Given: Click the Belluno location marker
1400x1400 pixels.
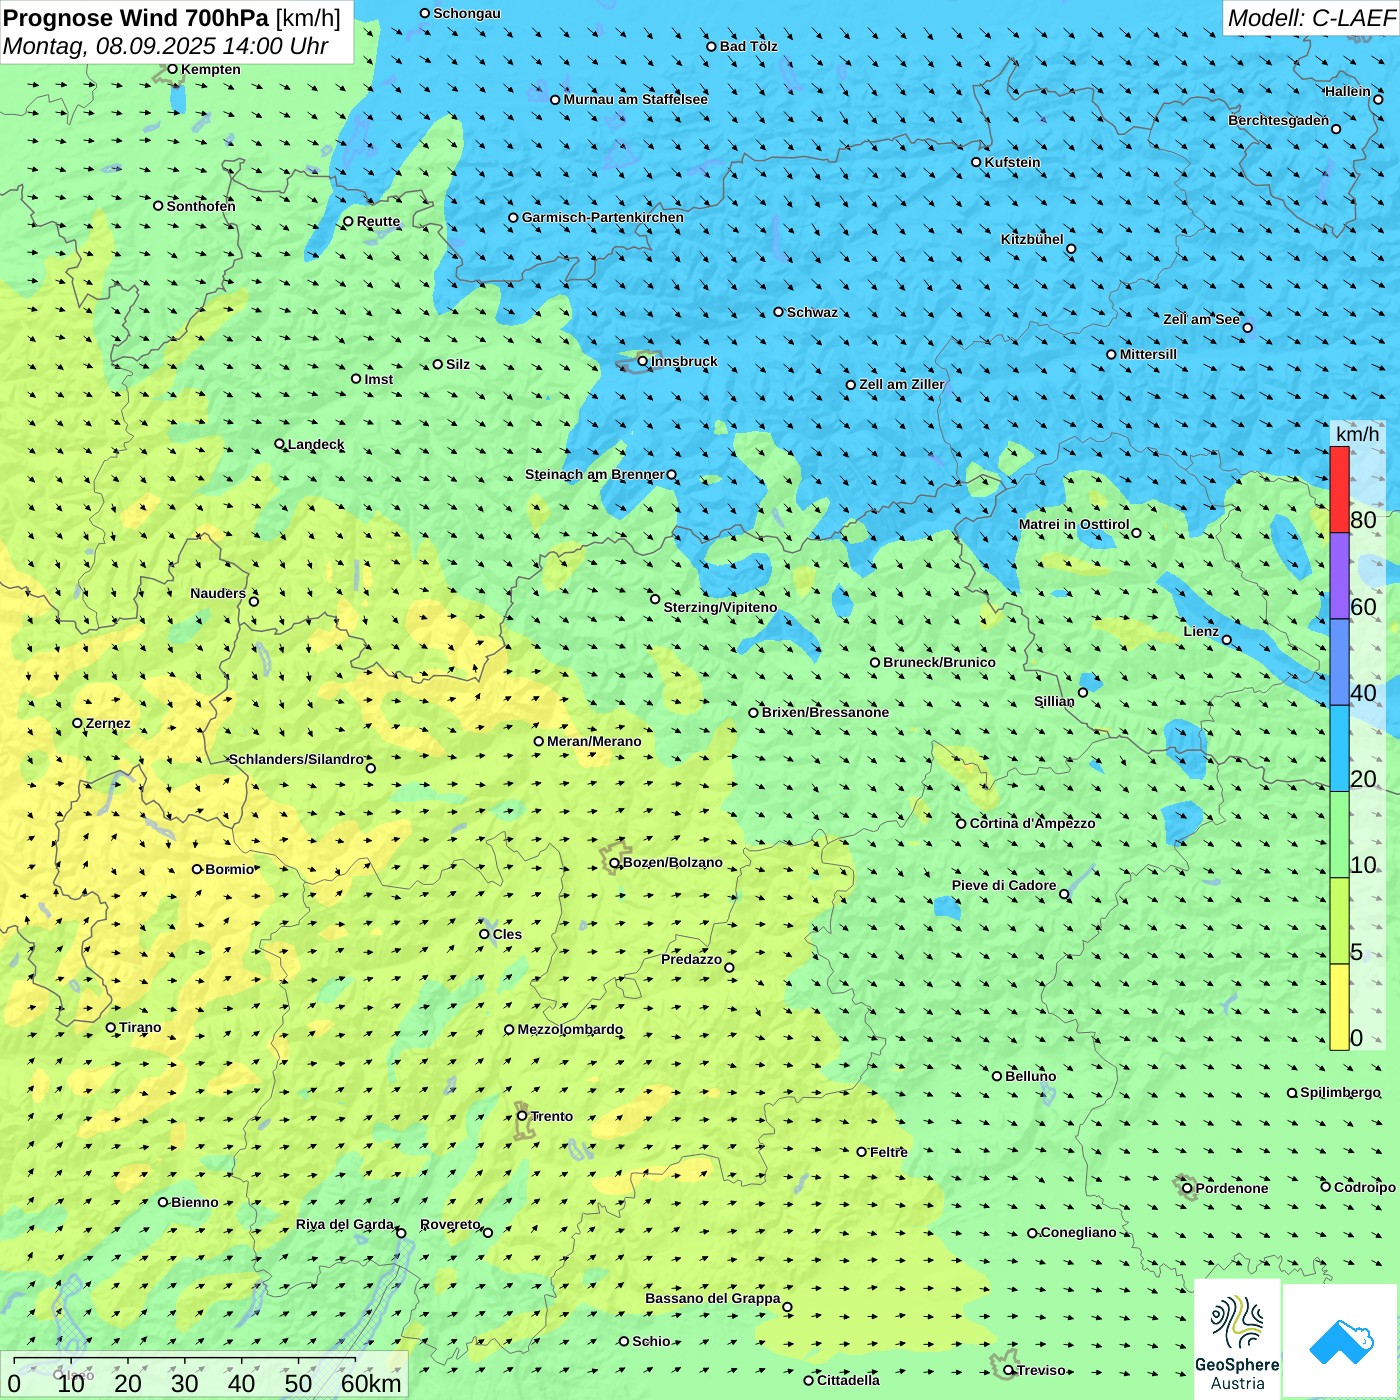Looking at the screenshot, I should [996, 1076].
